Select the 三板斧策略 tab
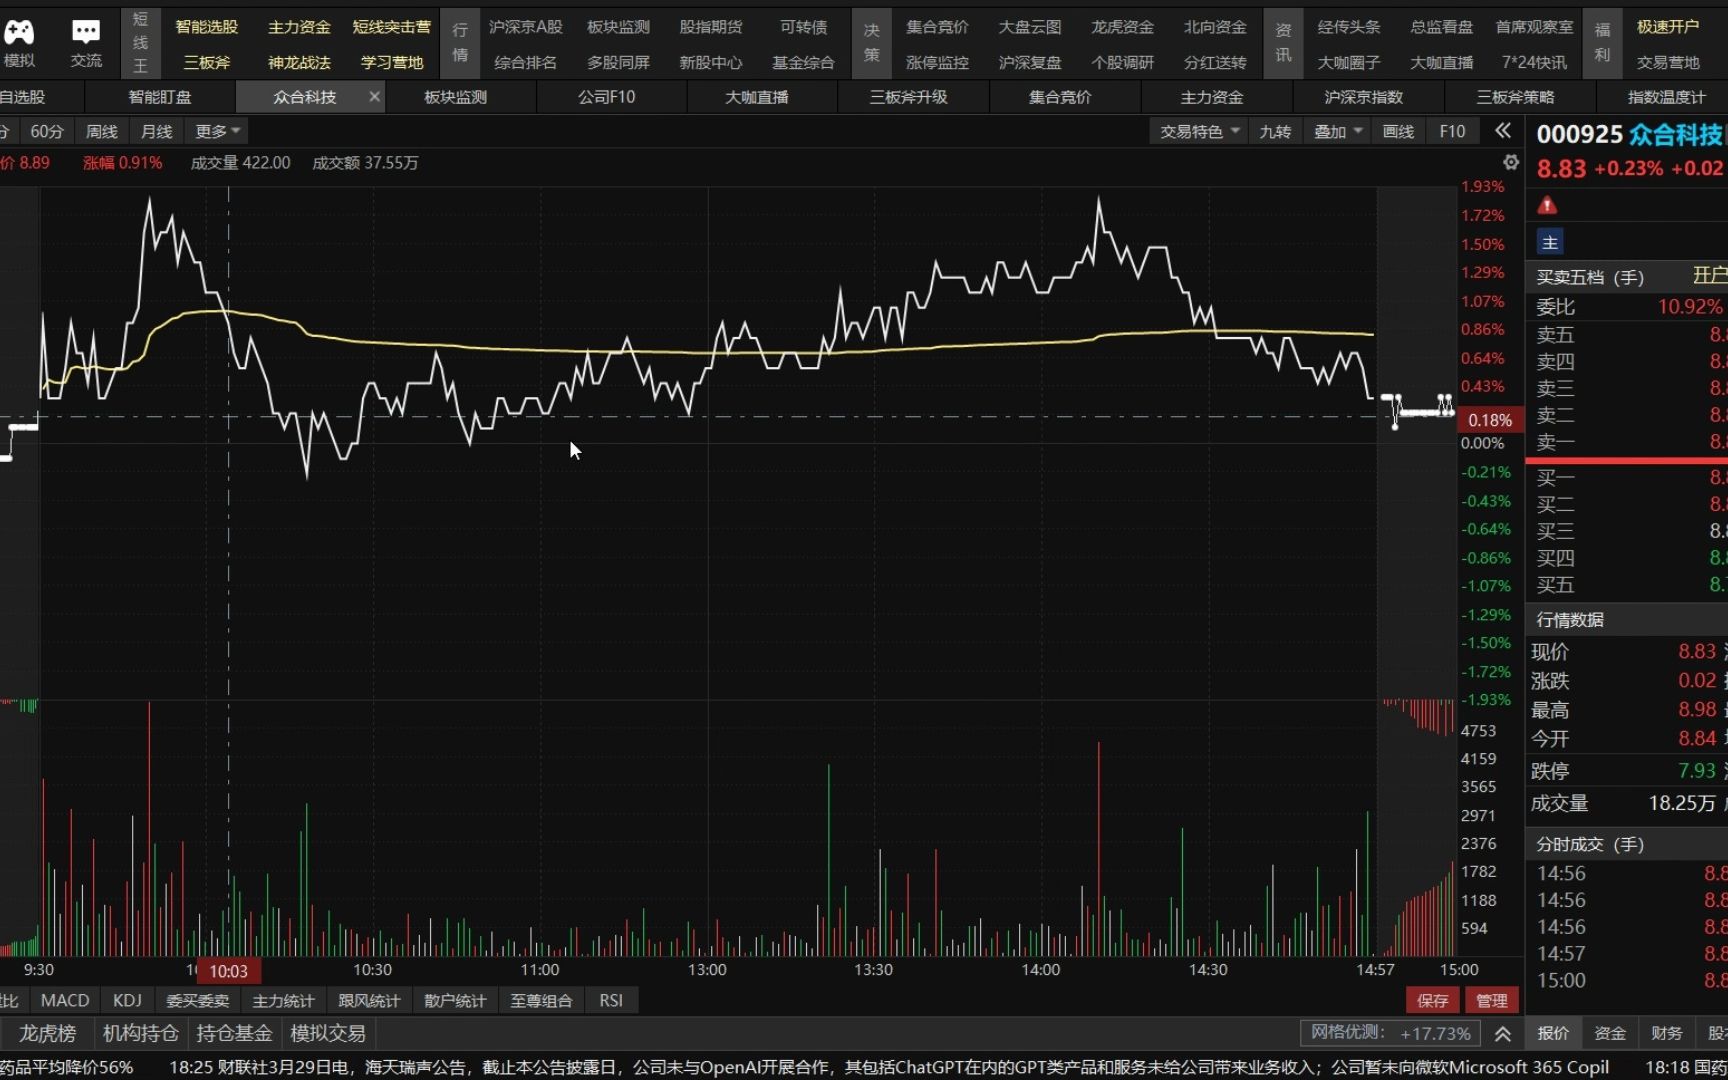1728x1080 pixels. pos(1515,97)
